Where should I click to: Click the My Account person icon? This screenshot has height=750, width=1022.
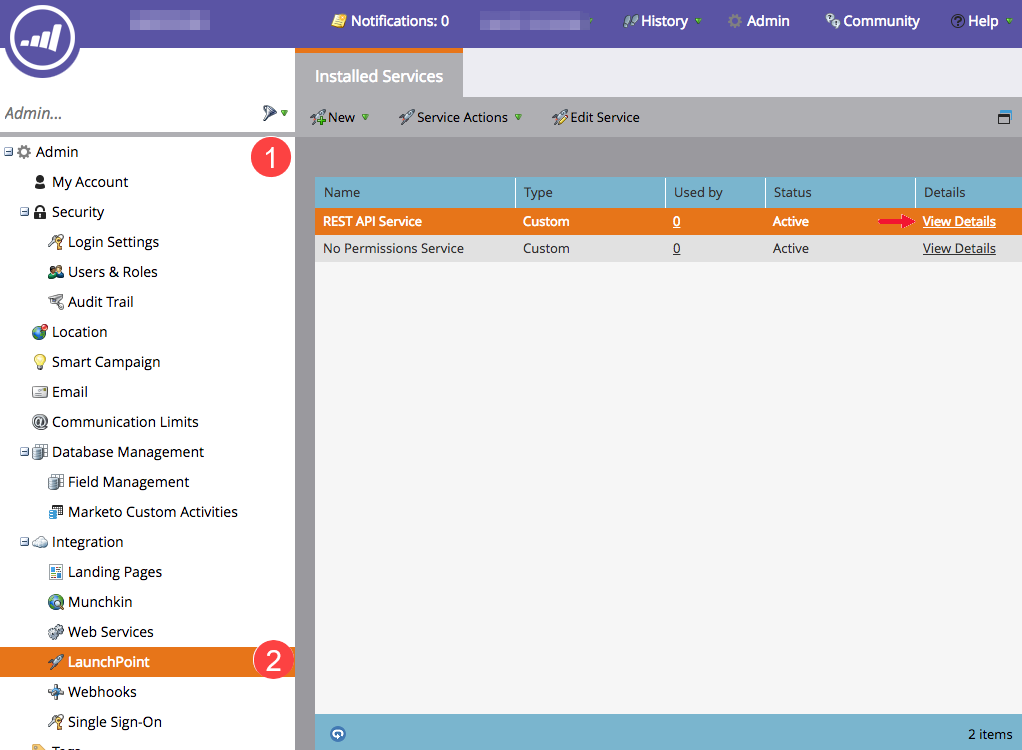[x=40, y=182]
